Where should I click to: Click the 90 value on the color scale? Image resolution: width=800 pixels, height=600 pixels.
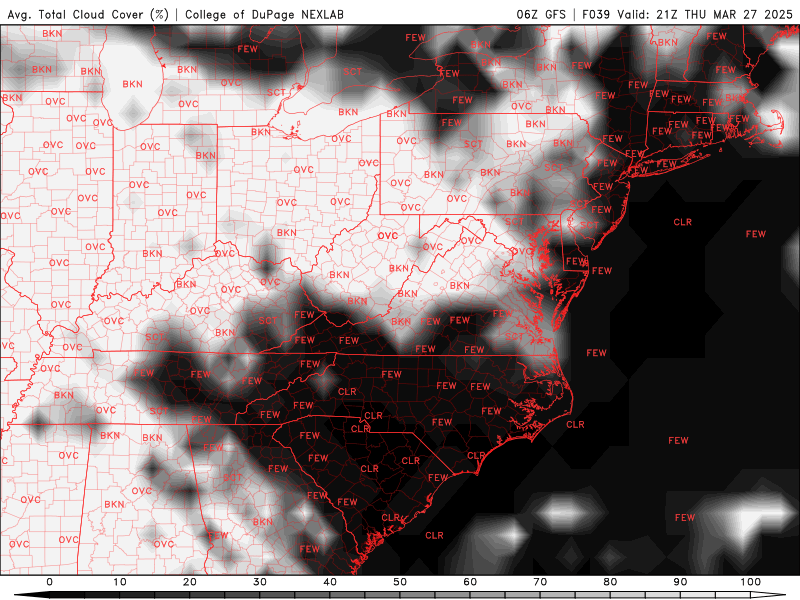(681, 582)
